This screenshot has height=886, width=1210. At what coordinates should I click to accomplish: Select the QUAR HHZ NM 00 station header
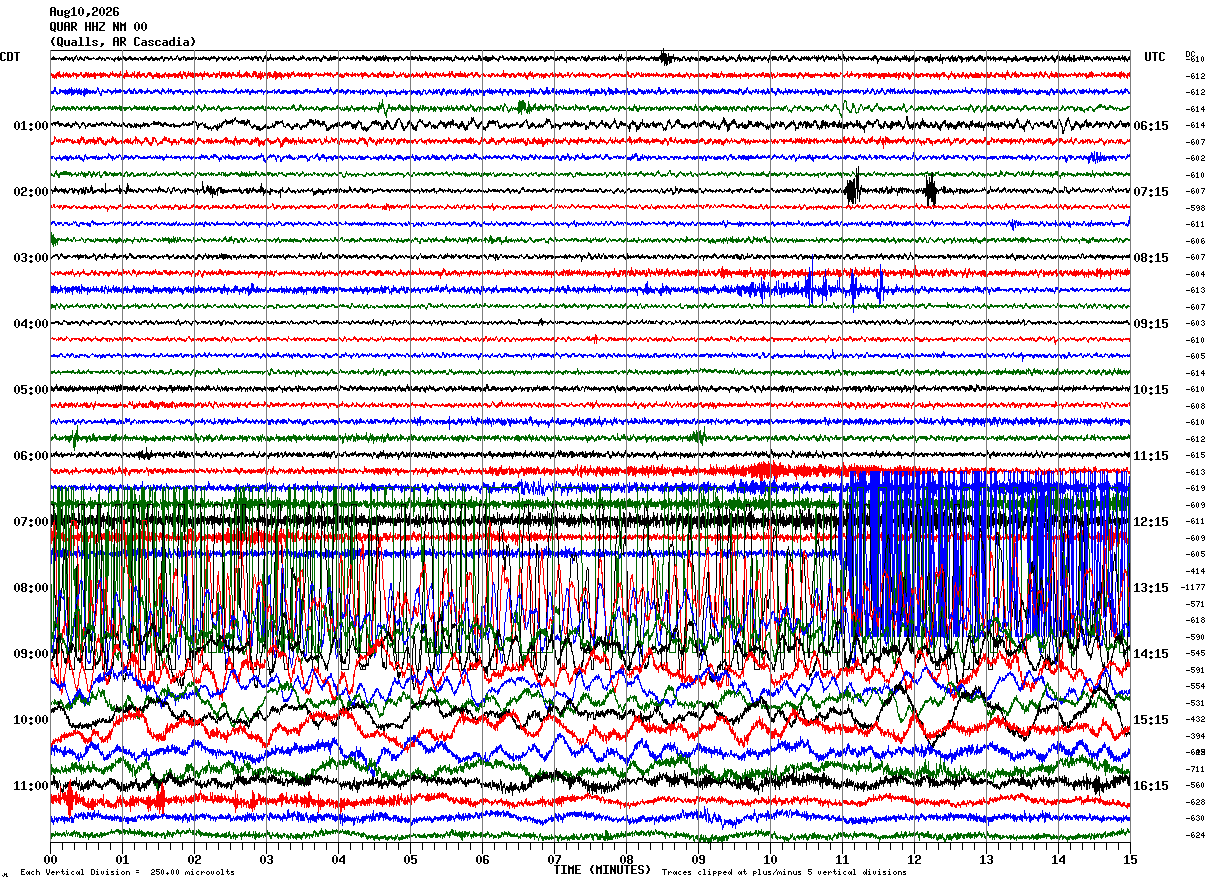click(x=98, y=27)
